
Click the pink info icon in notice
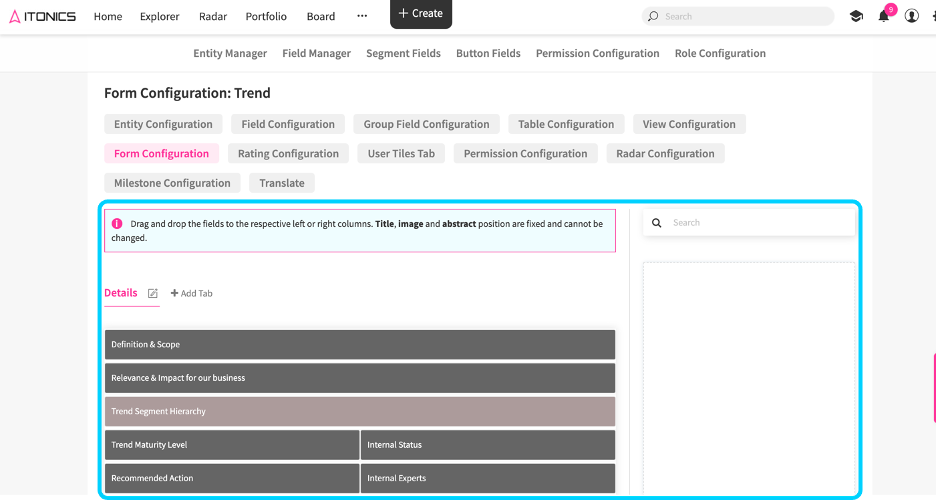[x=117, y=224]
